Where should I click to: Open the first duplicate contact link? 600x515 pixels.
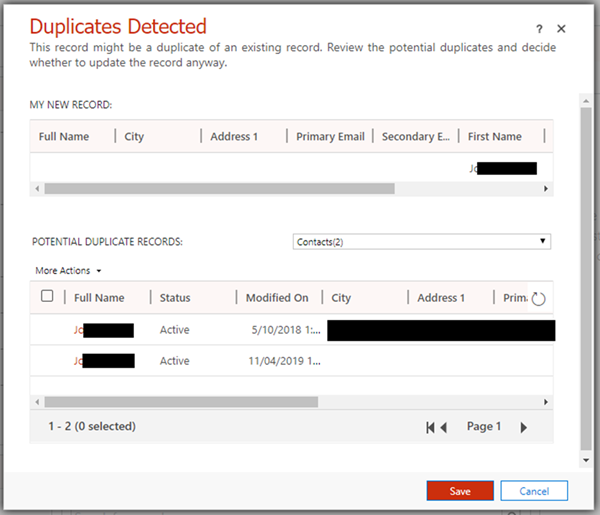coord(79,330)
